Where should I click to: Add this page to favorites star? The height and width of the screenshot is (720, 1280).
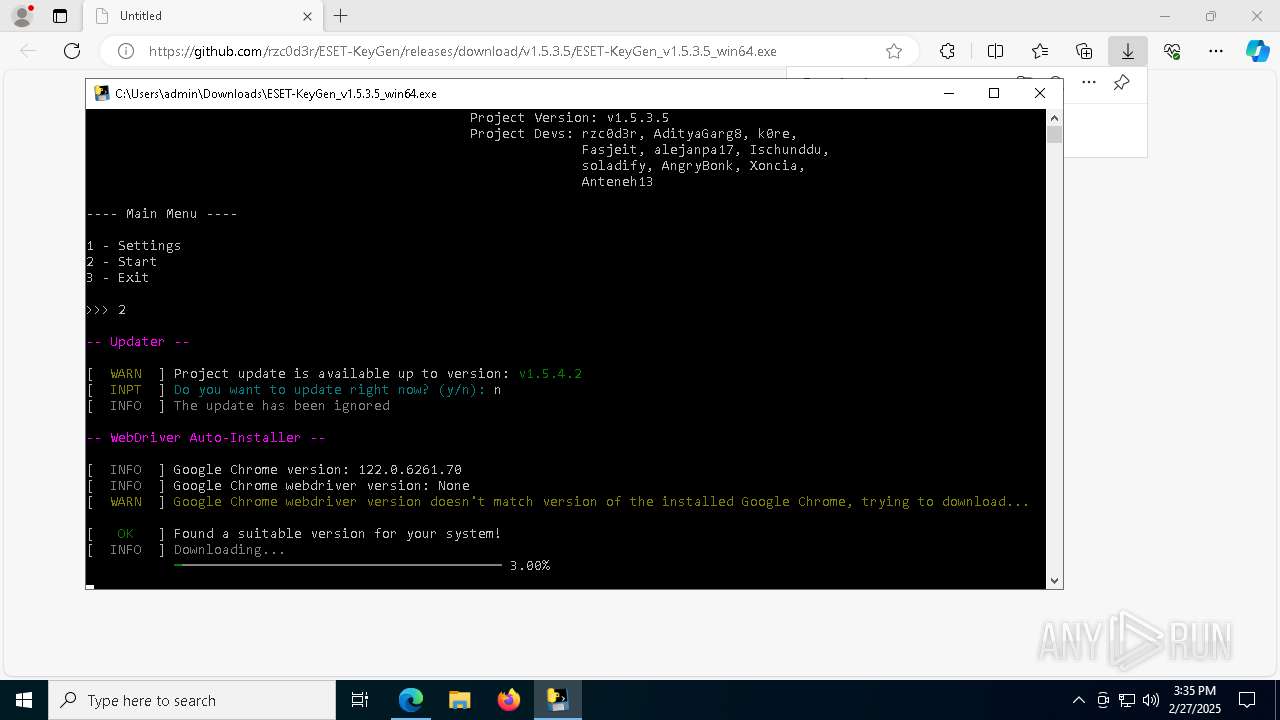pyautogui.click(x=894, y=51)
